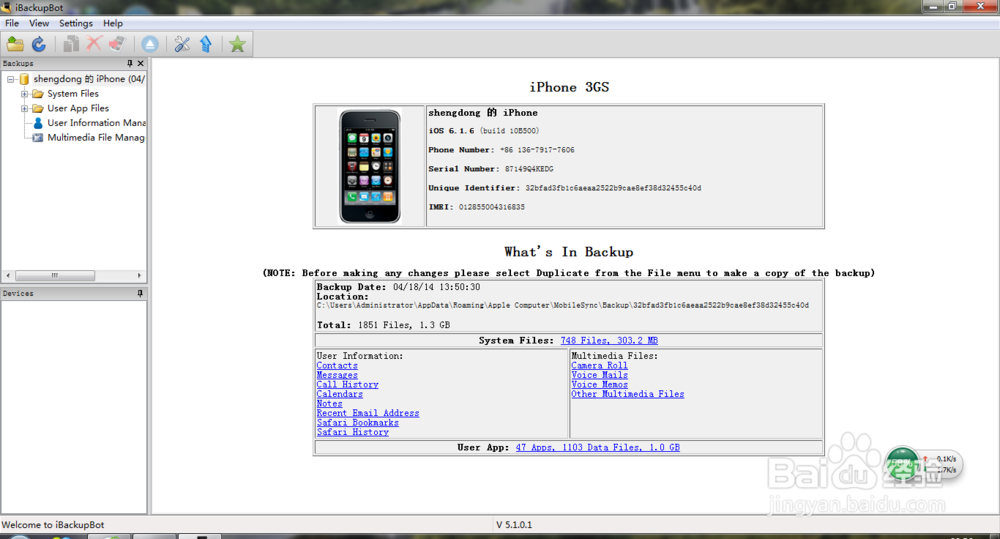Image resolution: width=1000 pixels, height=539 pixels.
Task: Click the blue upward arrow toolbar icon
Action: (x=206, y=44)
